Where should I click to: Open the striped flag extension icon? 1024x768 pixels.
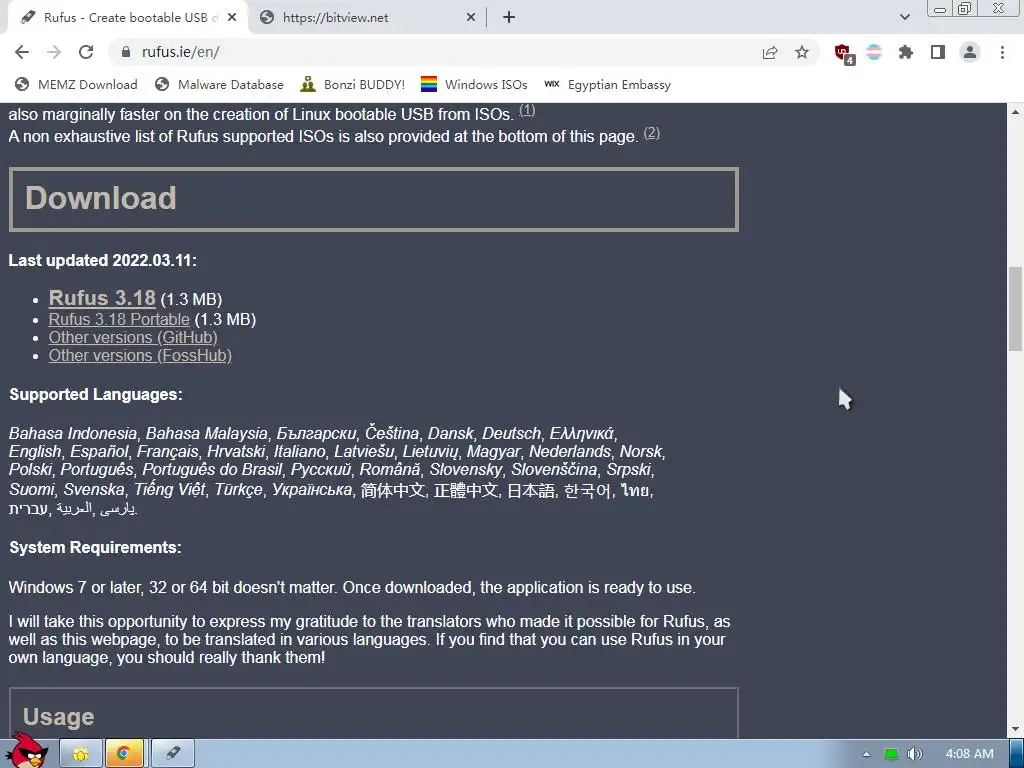click(x=874, y=52)
